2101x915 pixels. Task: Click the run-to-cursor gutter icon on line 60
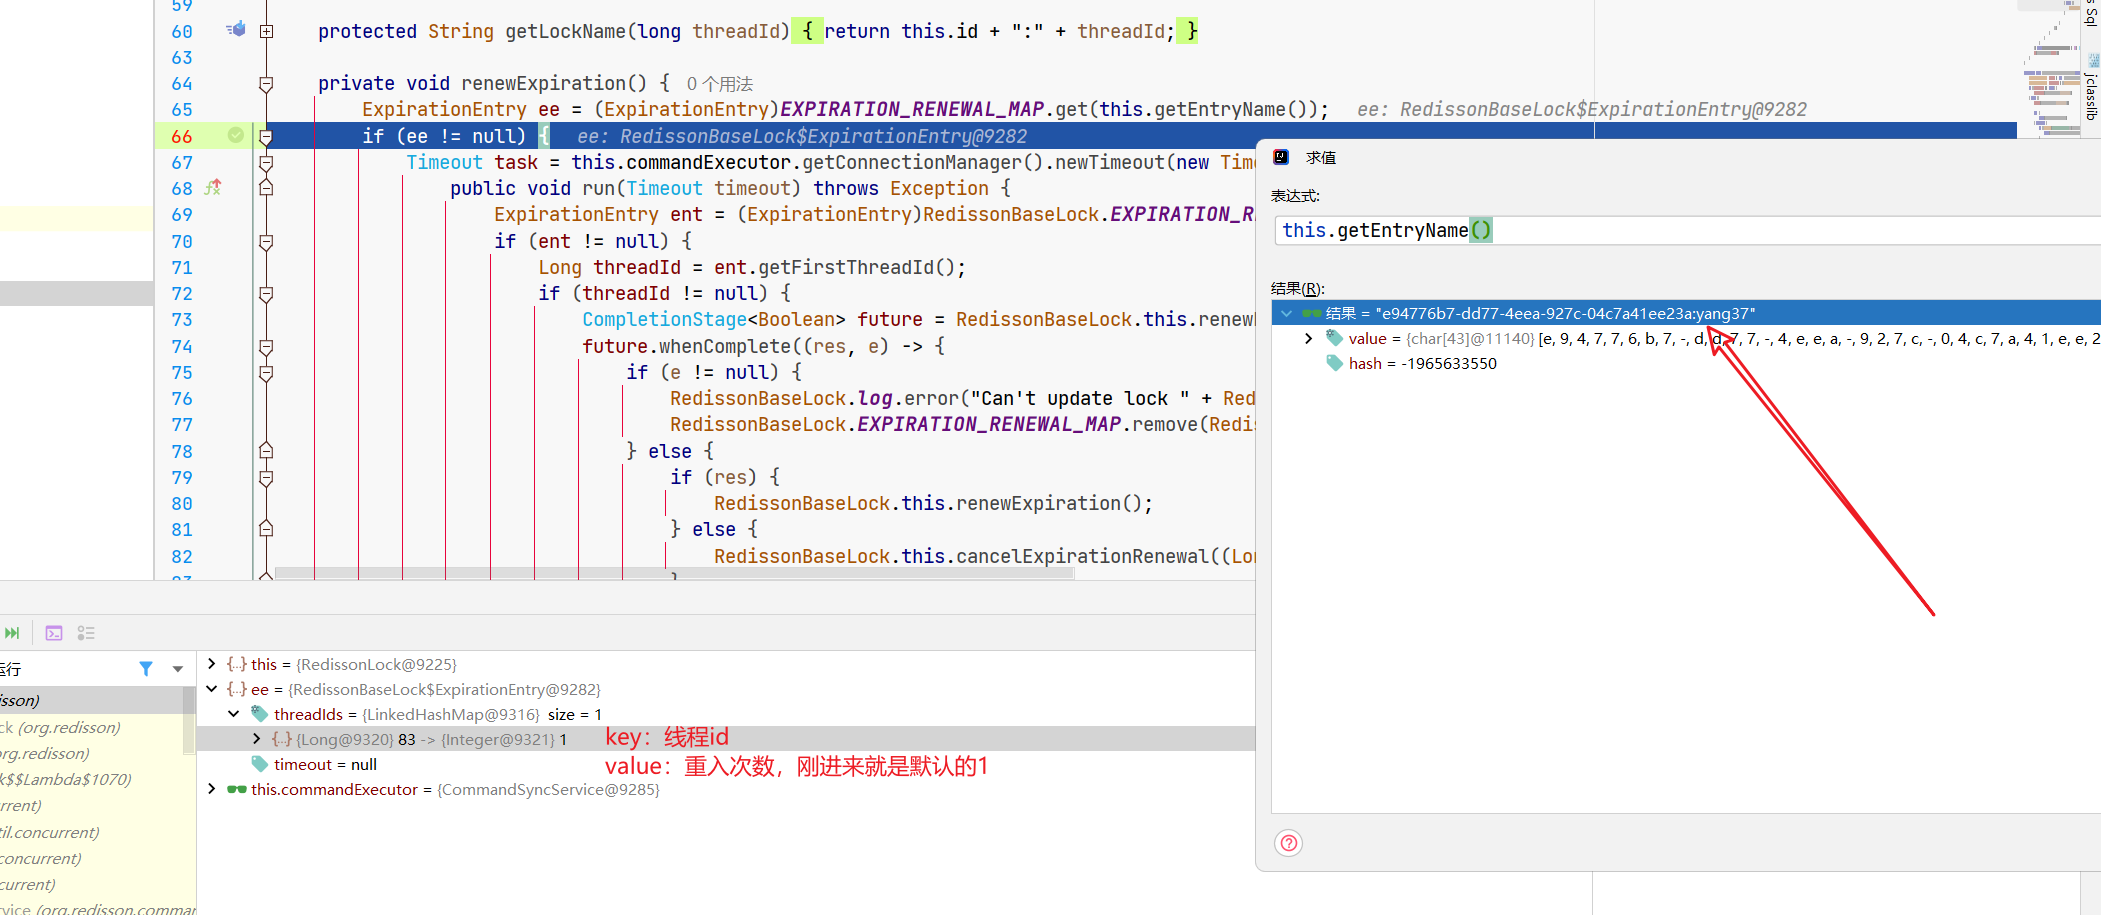tap(236, 30)
